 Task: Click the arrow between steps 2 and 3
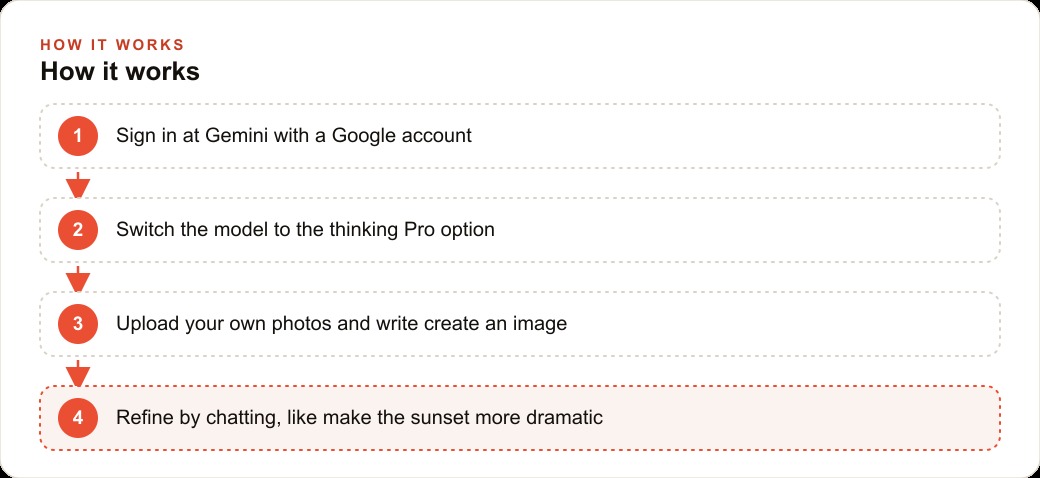click(x=78, y=278)
